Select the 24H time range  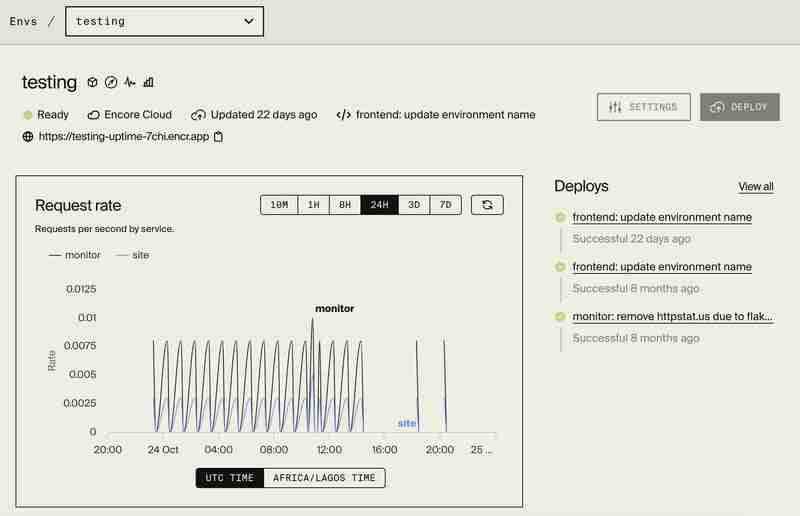(380, 205)
